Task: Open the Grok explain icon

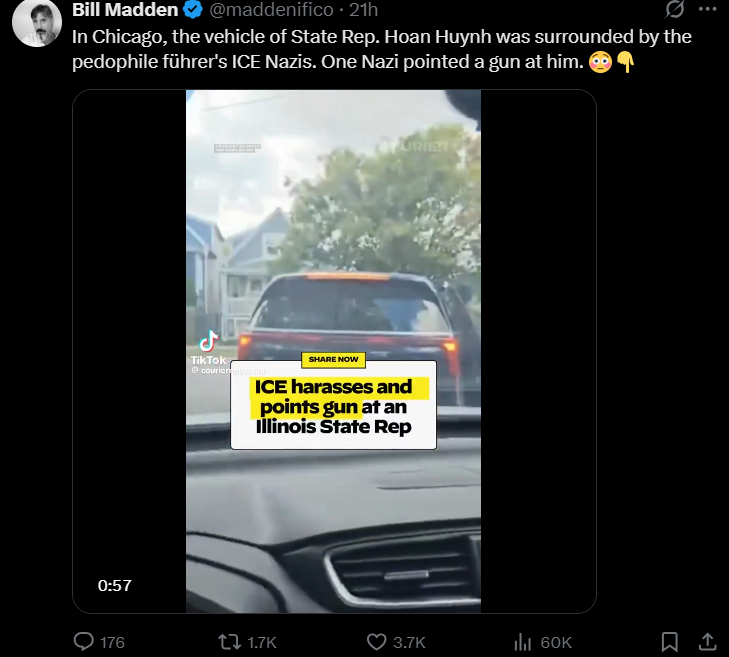Action: [675, 9]
